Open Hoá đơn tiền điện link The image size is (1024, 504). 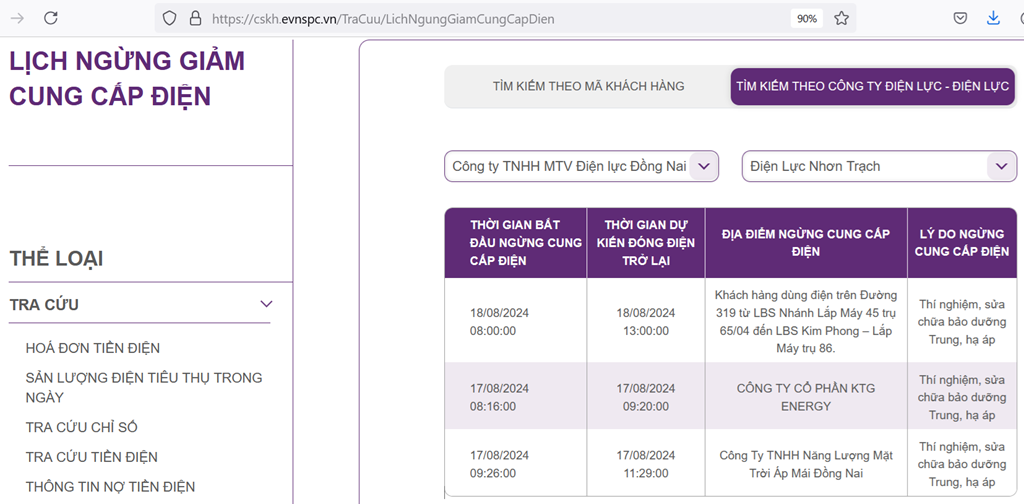click(93, 348)
